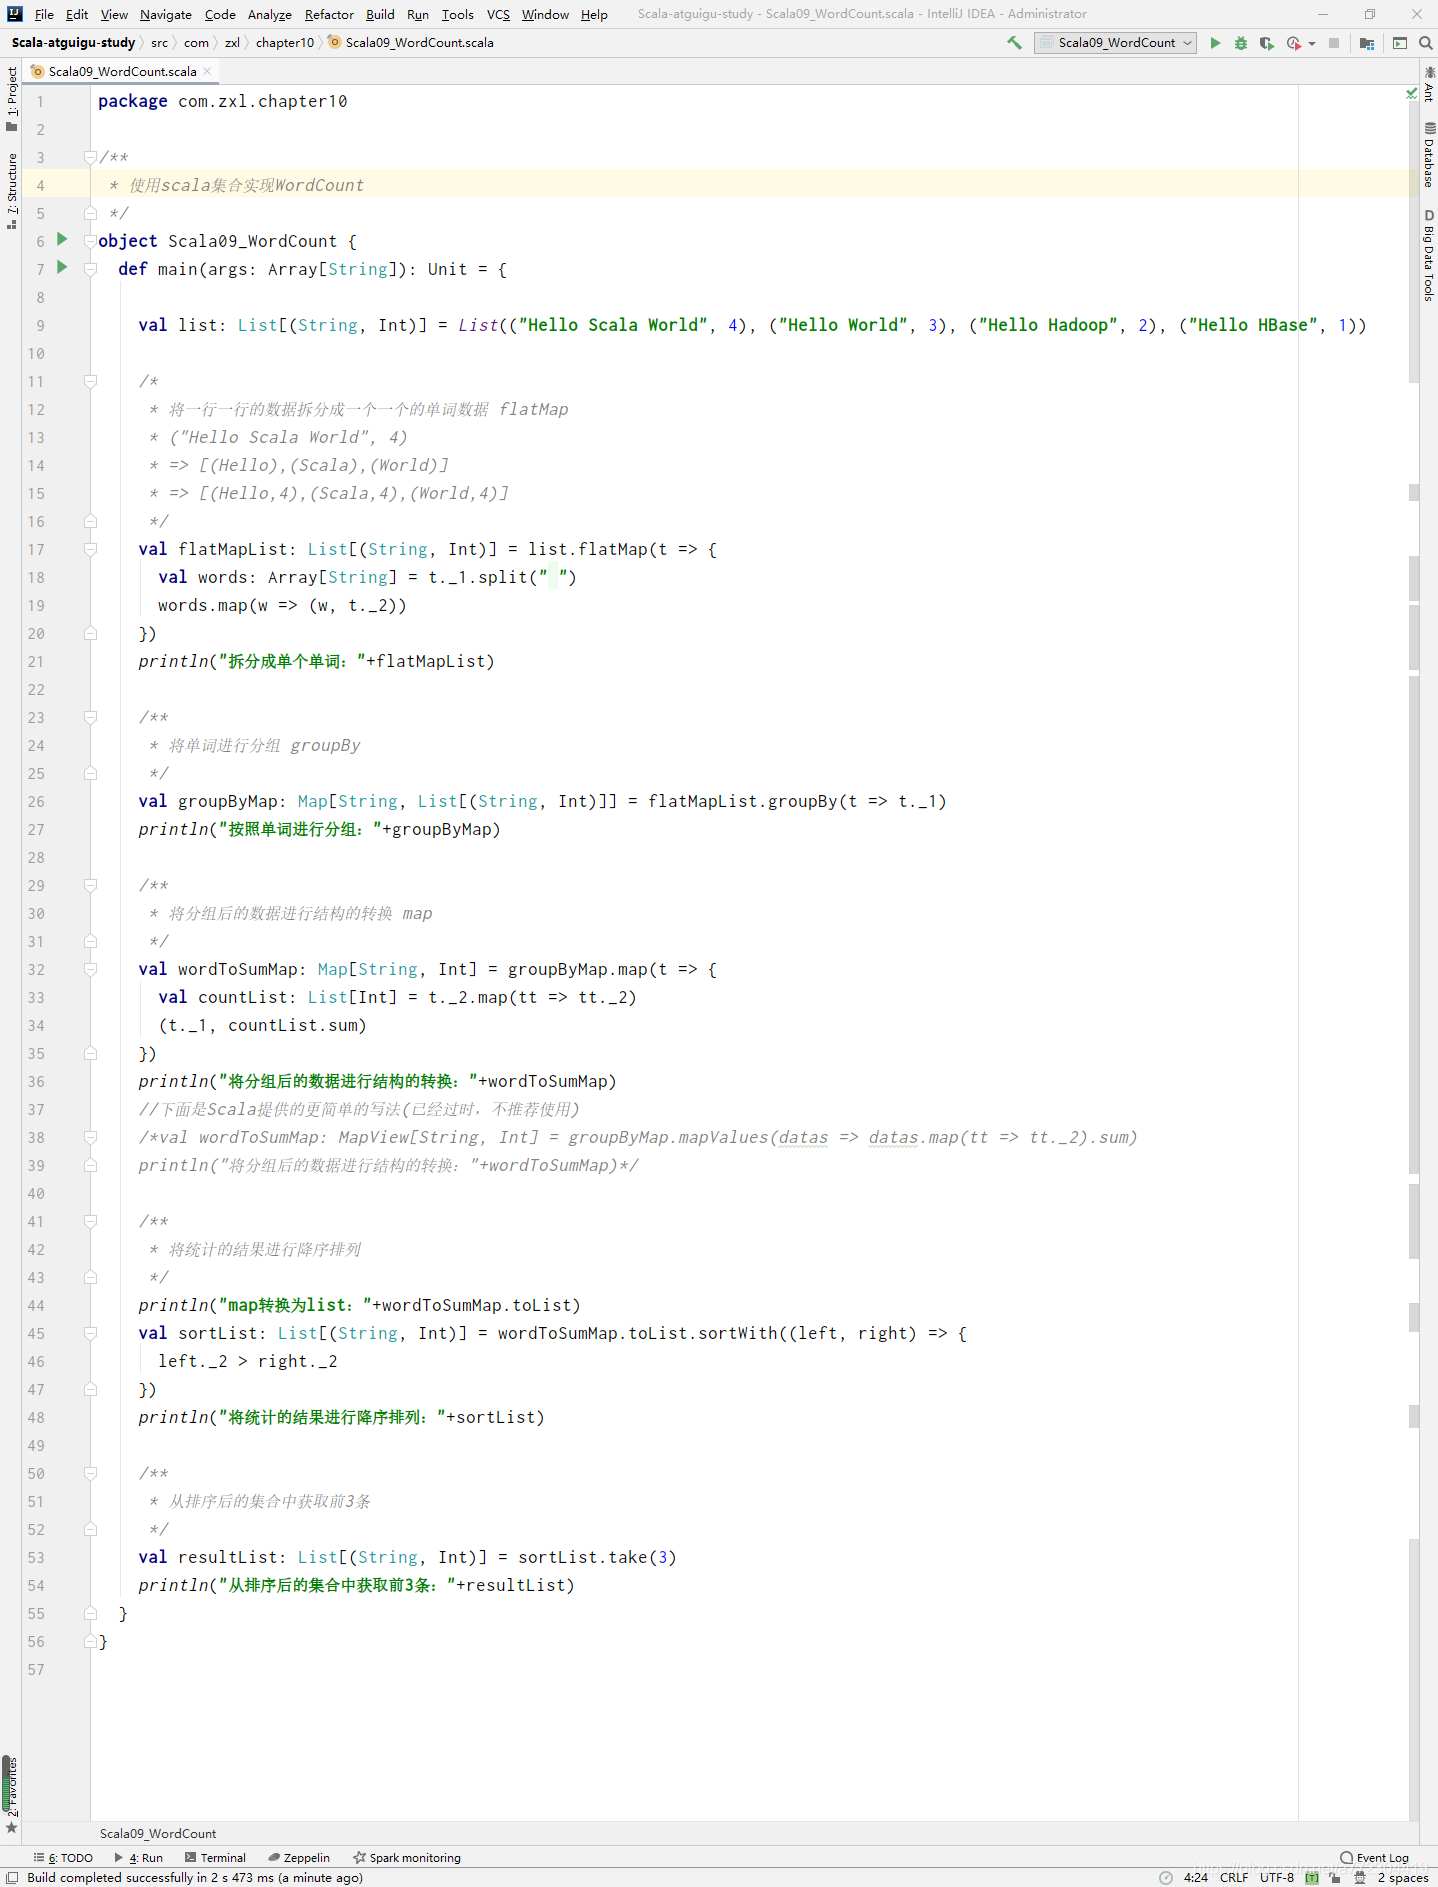Image resolution: width=1438 pixels, height=1887 pixels.
Task: Click the green inspection checkmark indicator
Action: (1412, 93)
